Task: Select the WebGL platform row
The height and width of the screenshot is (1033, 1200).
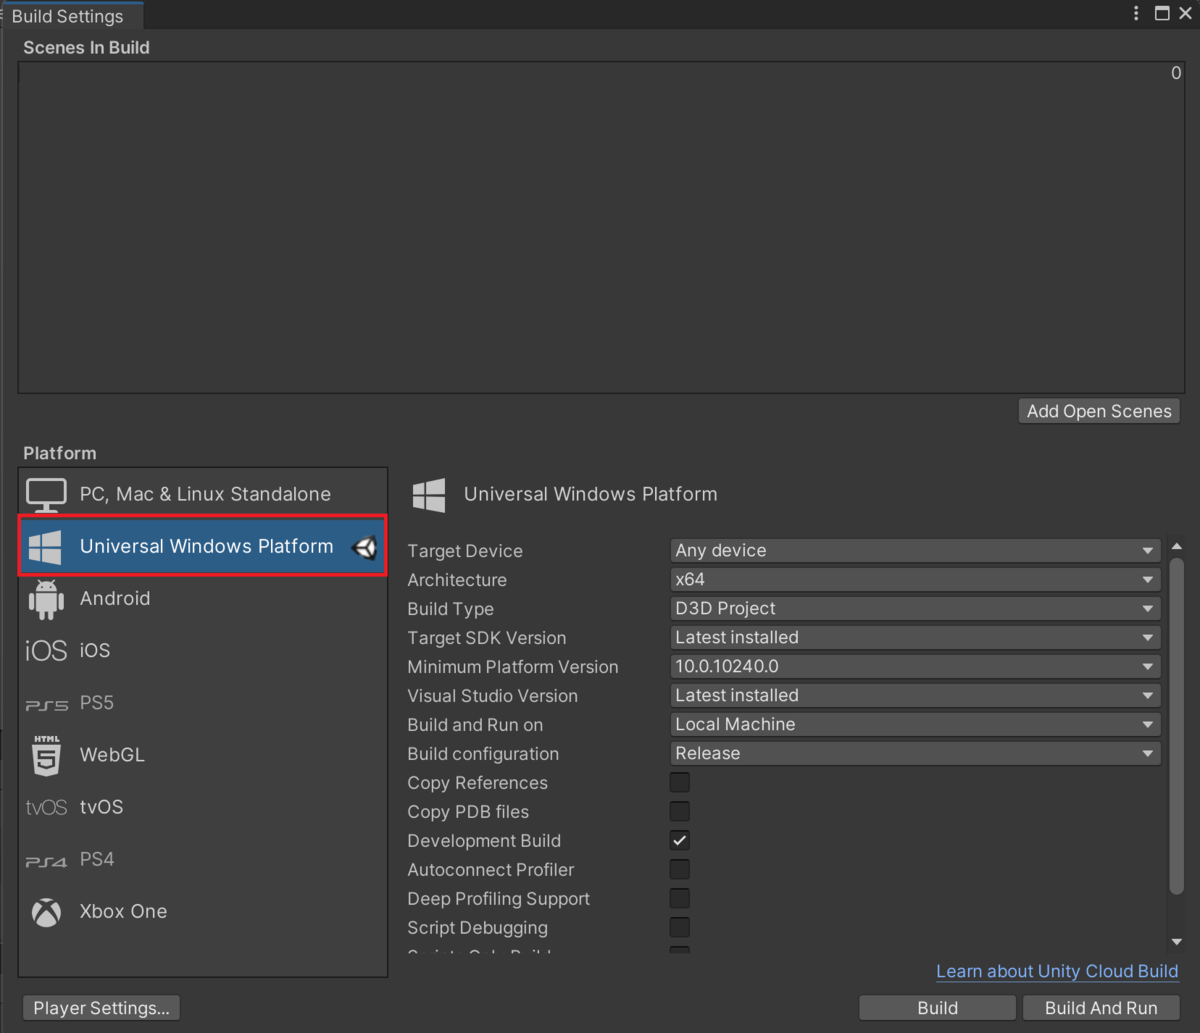Action: click(x=203, y=755)
